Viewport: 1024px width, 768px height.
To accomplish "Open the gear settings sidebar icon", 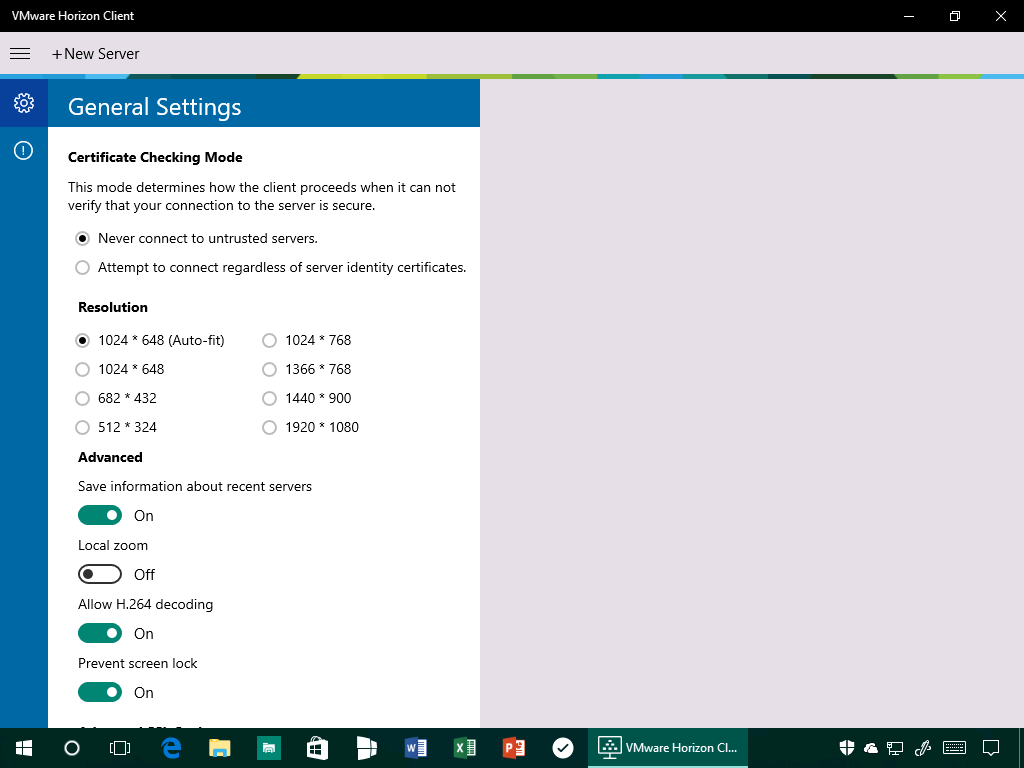I will (24, 103).
